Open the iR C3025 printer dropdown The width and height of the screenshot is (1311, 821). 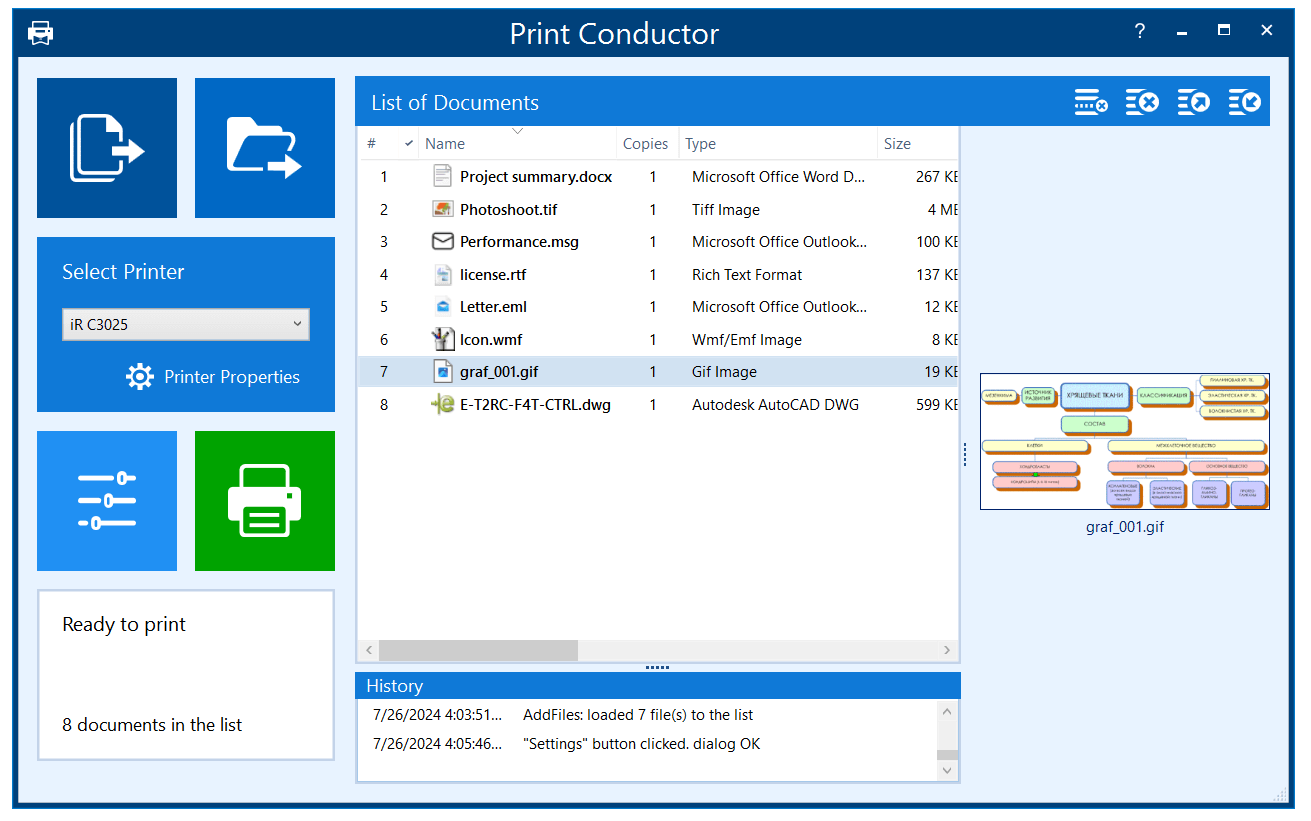pyautogui.click(x=186, y=324)
